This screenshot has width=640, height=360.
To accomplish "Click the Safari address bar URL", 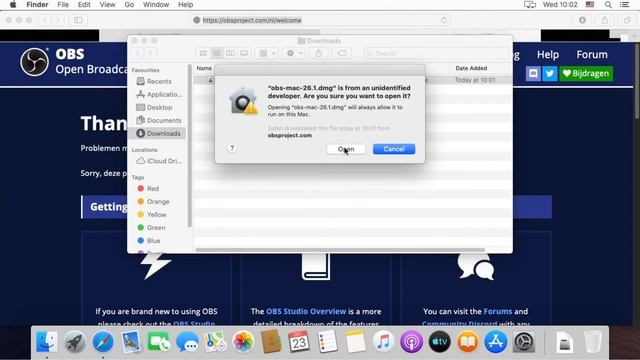I will click(252, 20).
